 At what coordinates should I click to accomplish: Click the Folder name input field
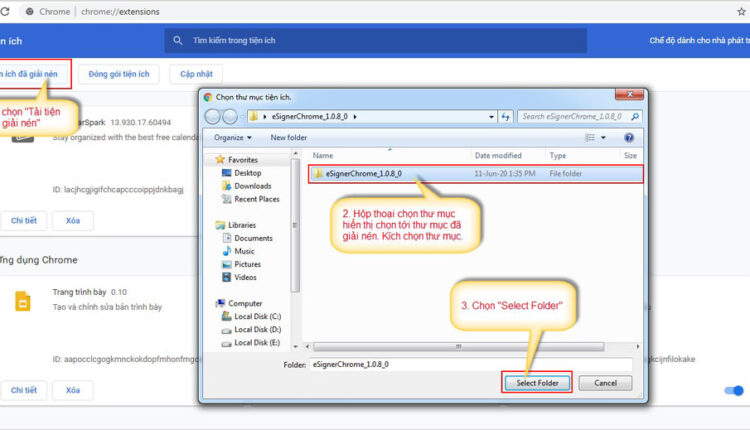click(x=470, y=364)
